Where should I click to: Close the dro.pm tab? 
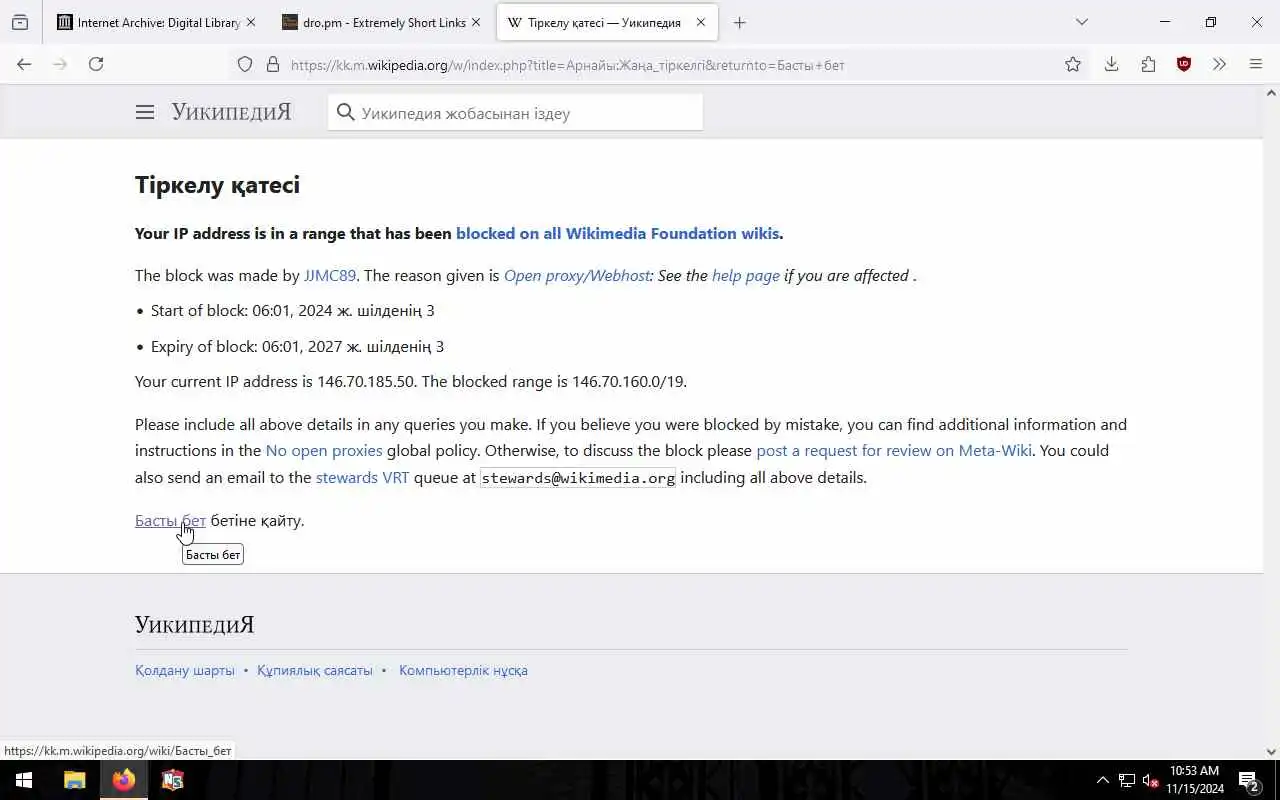coord(476,22)
